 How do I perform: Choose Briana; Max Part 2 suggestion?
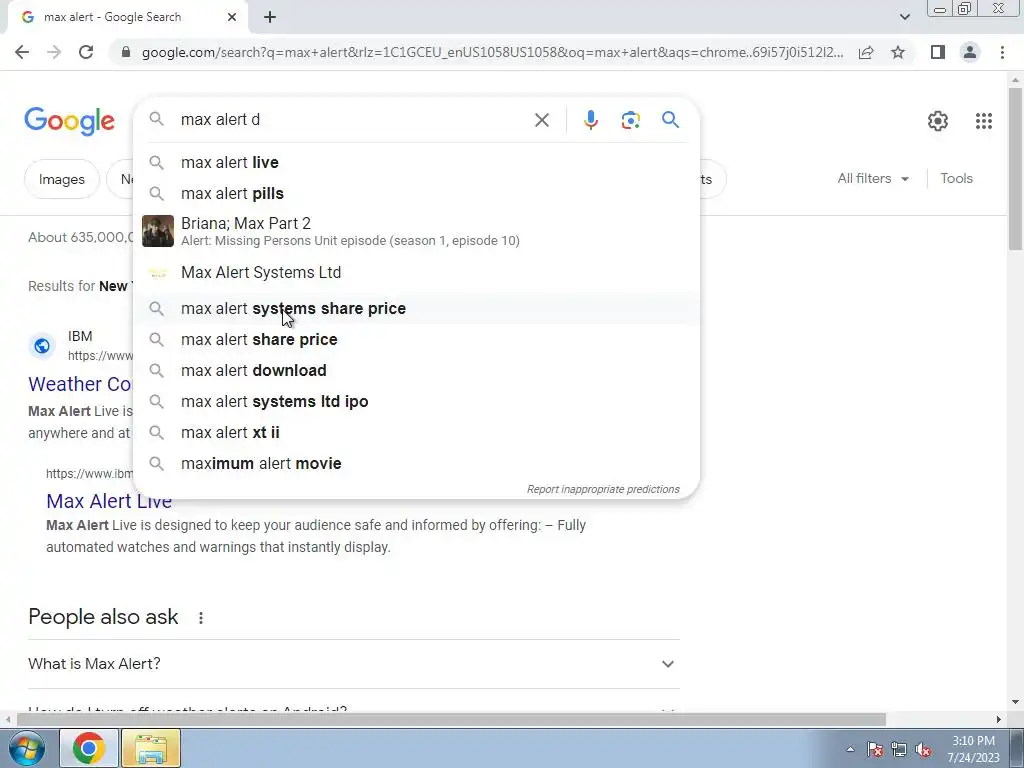pos(416,231)
